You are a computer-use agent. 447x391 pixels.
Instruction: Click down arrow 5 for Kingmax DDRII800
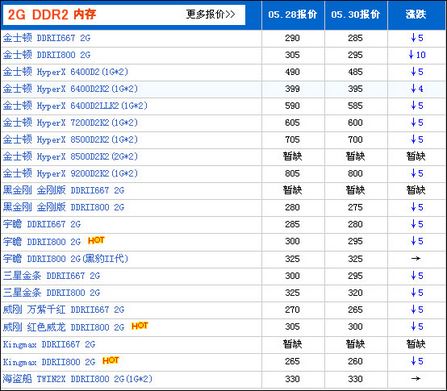point(417,361)
